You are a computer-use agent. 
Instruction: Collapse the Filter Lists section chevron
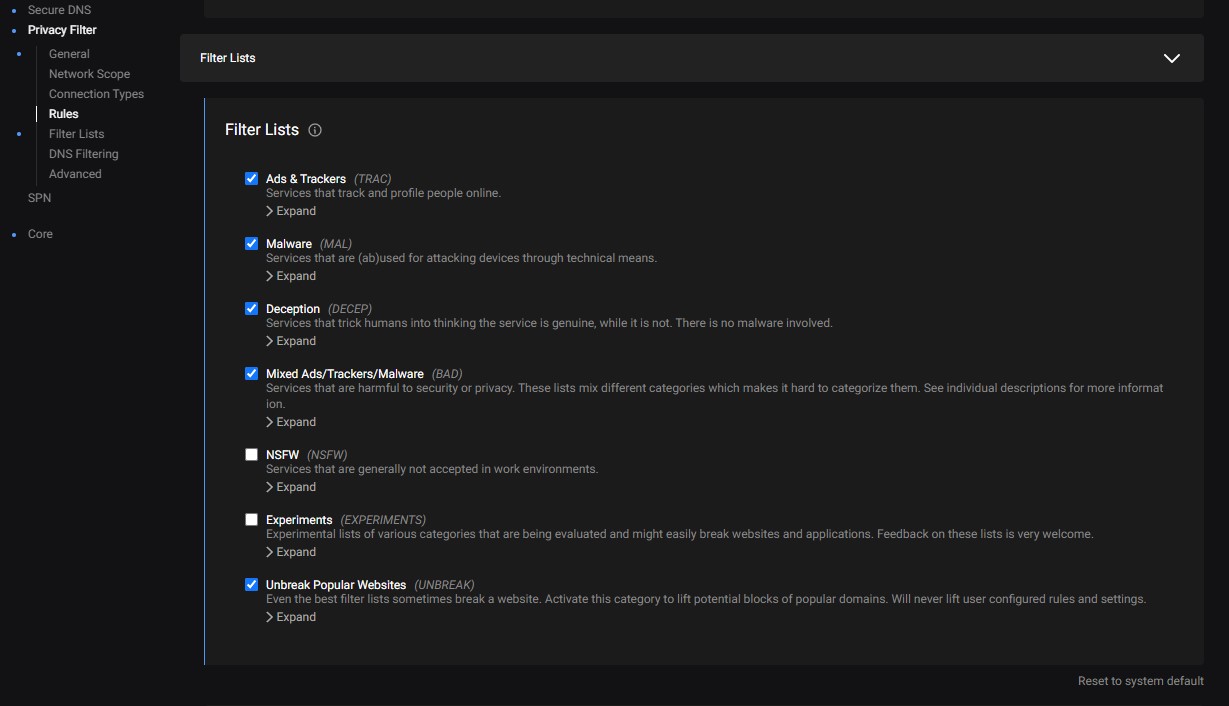[x=1171, y=58]
